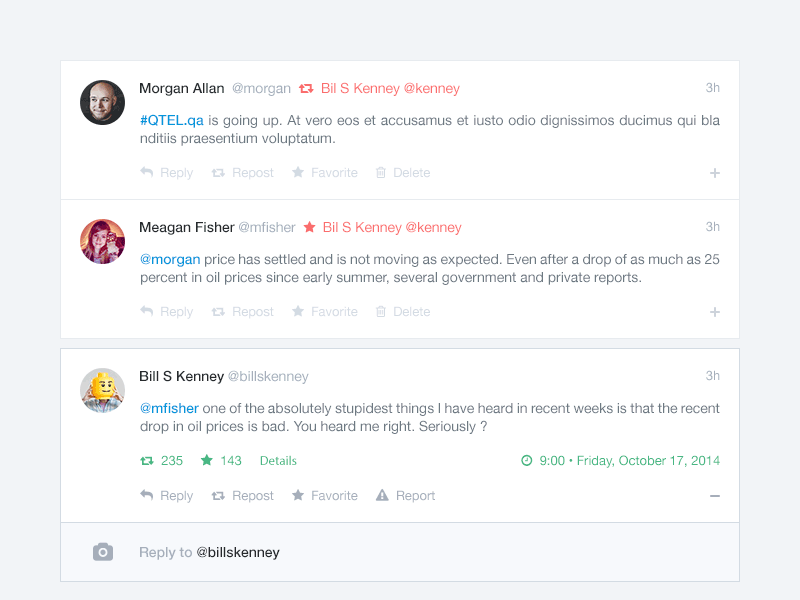Click the clock icon beside Bill's timestamp

click(x=527, y=460)
